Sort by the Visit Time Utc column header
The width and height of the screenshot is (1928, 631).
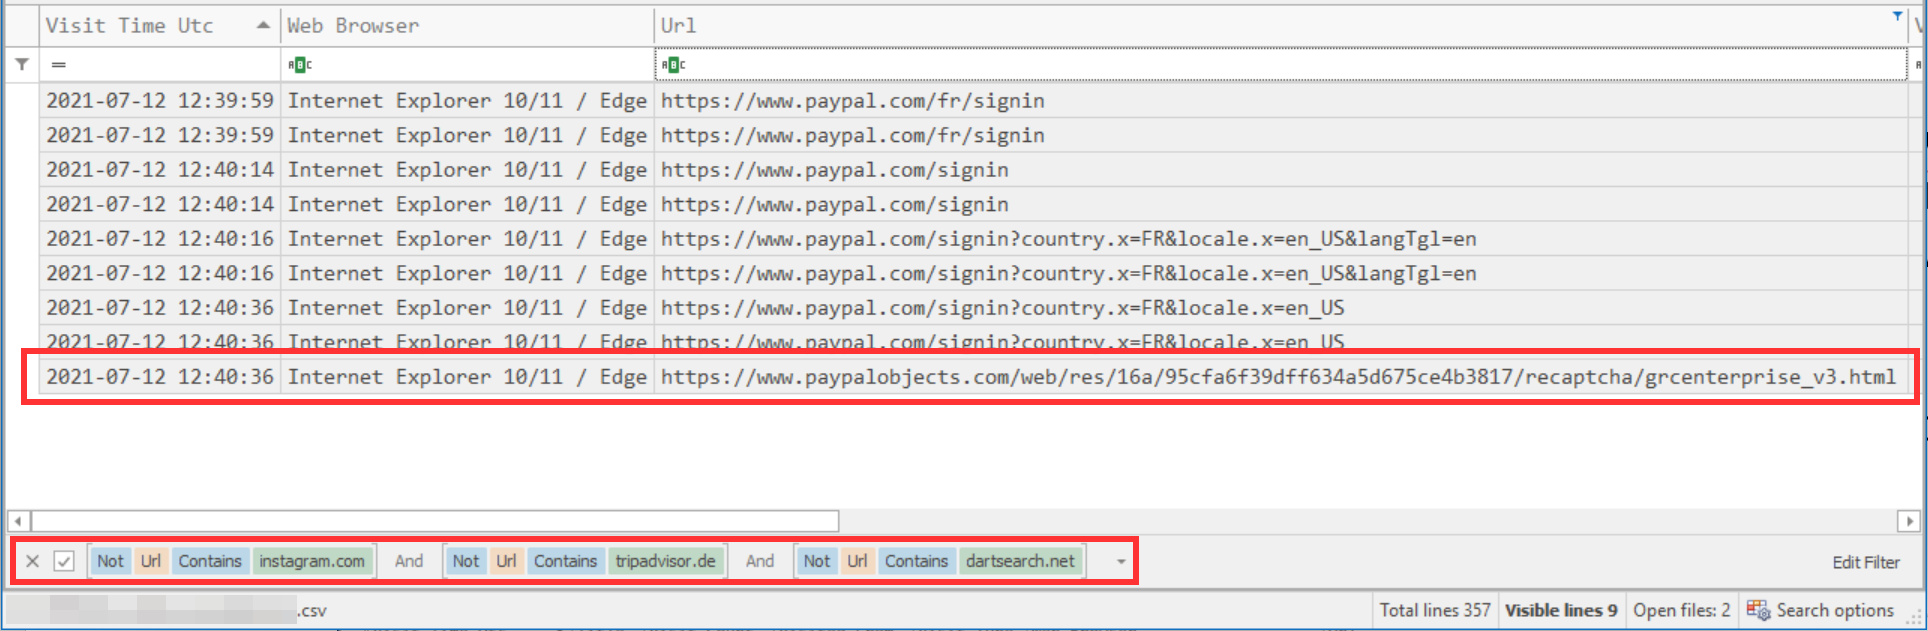coord(160,26)
